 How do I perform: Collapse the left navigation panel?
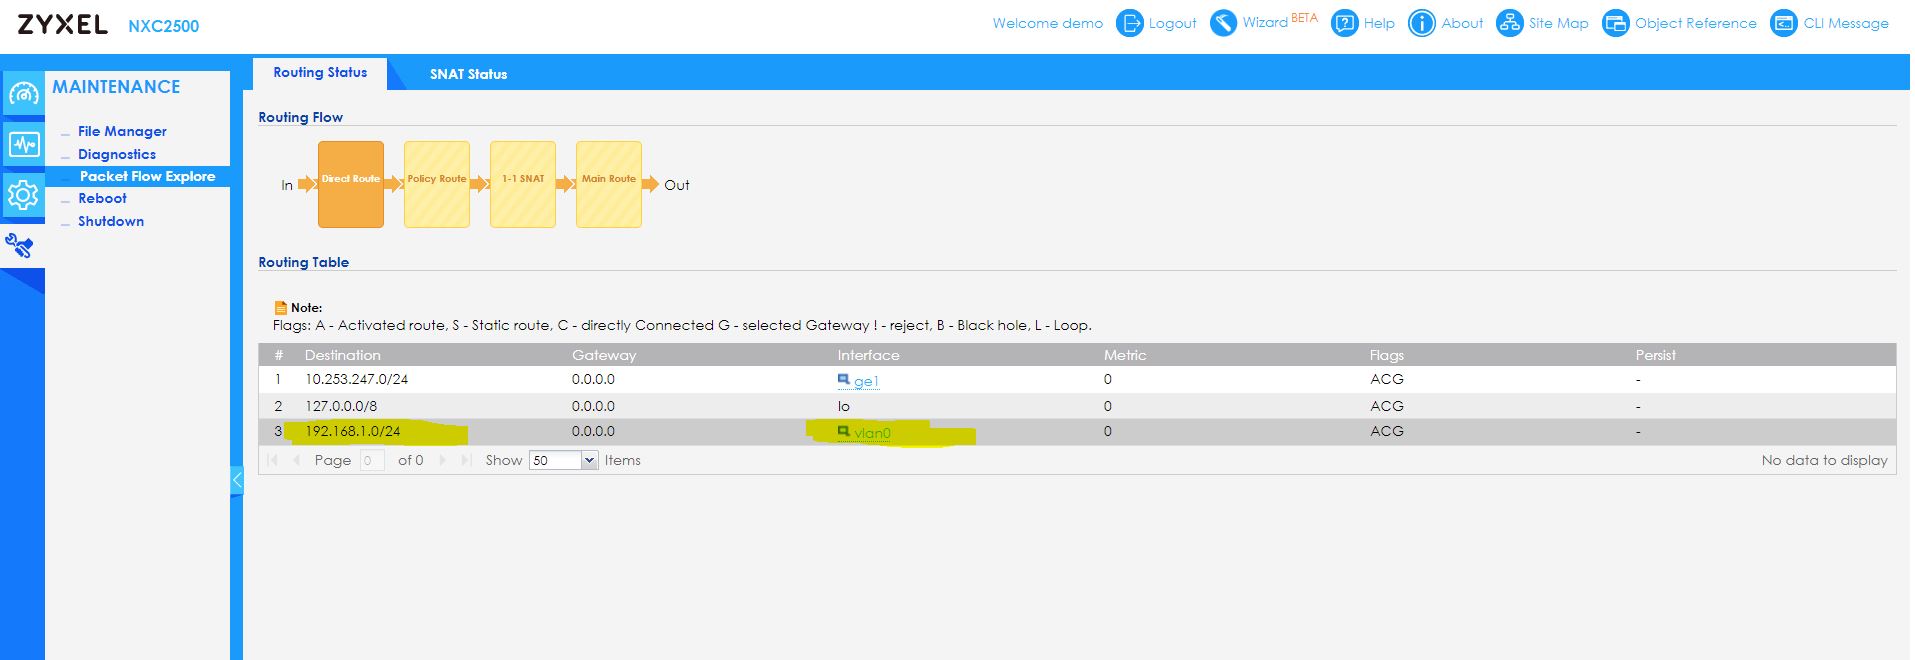pos(237,481)
